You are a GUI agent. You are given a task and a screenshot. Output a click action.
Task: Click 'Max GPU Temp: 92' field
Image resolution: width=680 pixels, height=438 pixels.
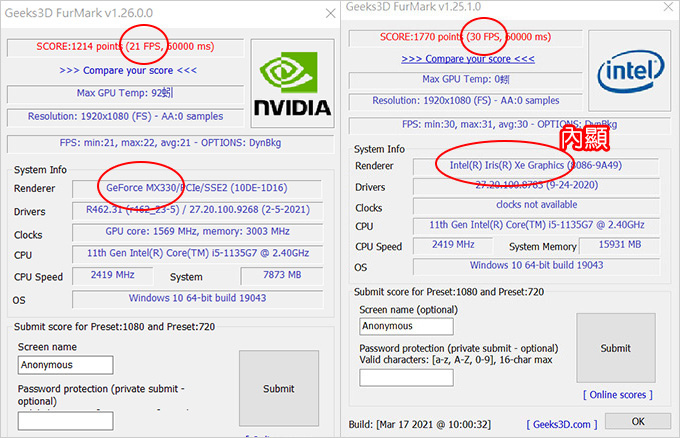(x=125, y=93)
